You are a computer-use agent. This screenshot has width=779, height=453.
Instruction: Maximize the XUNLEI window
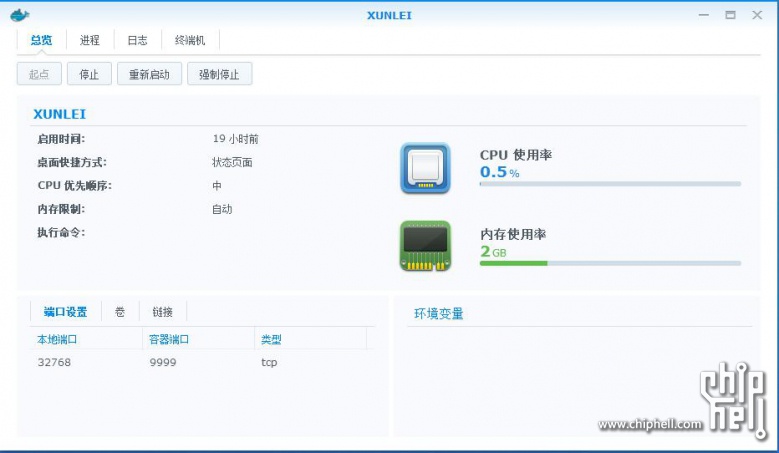tap(730, 15)
